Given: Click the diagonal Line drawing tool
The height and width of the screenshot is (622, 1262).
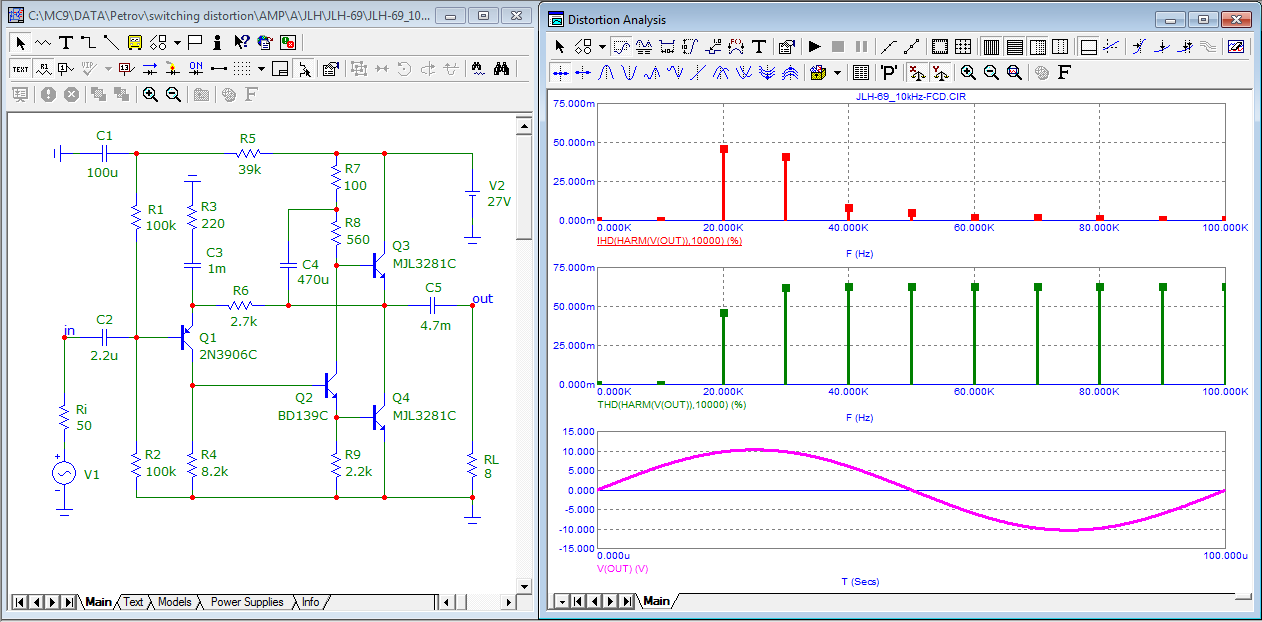Looking at the screenshot, I should [x=111, y=43].
